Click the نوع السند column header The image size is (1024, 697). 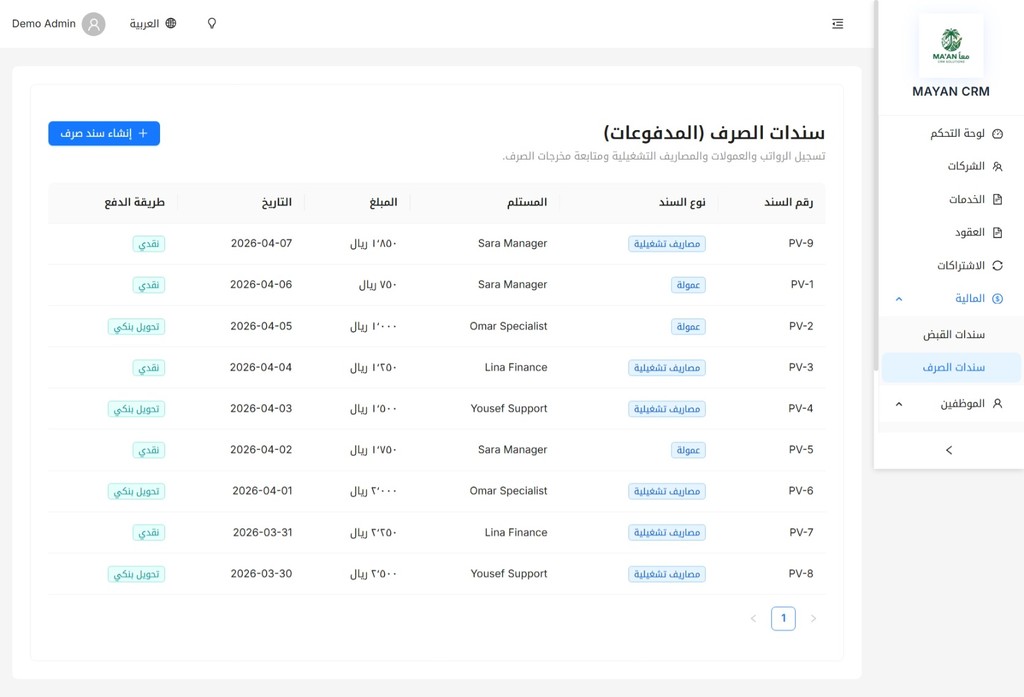[x=682, y=203]
